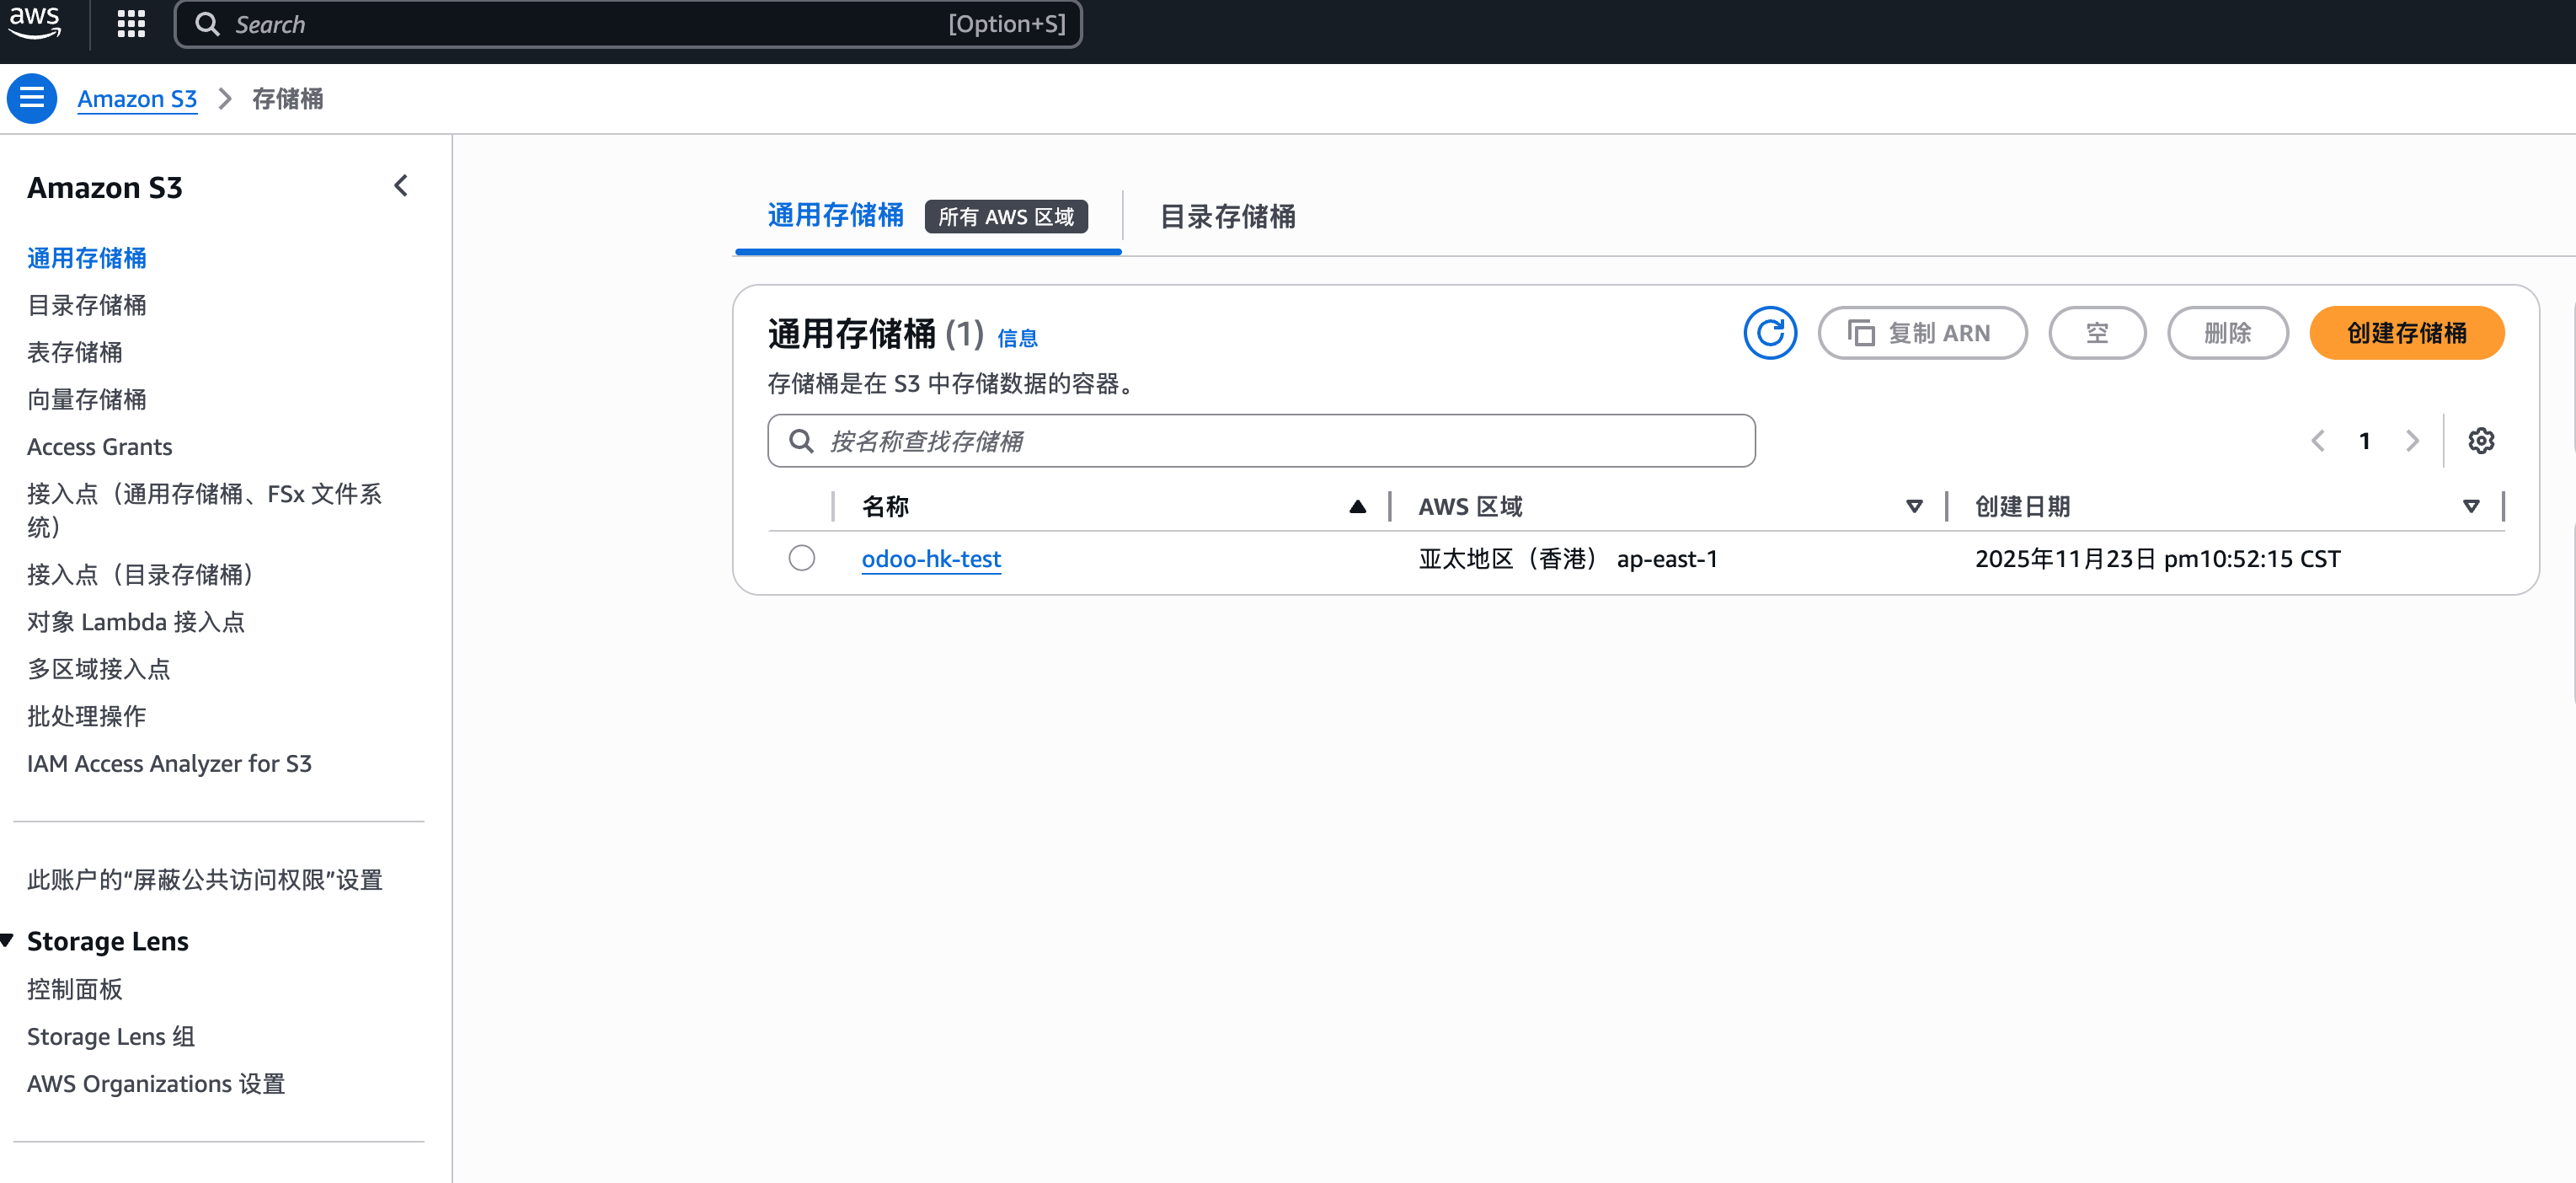Open 接入点（目录存储桶） in sidebar
This screenshot has width=2576, height=1183.
141,575
